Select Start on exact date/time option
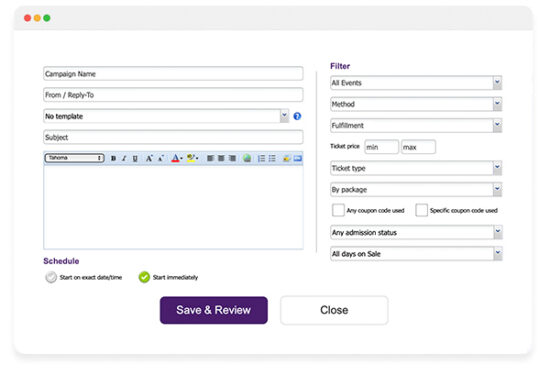Viewport: 550px width, 387px height. (51, 277)
